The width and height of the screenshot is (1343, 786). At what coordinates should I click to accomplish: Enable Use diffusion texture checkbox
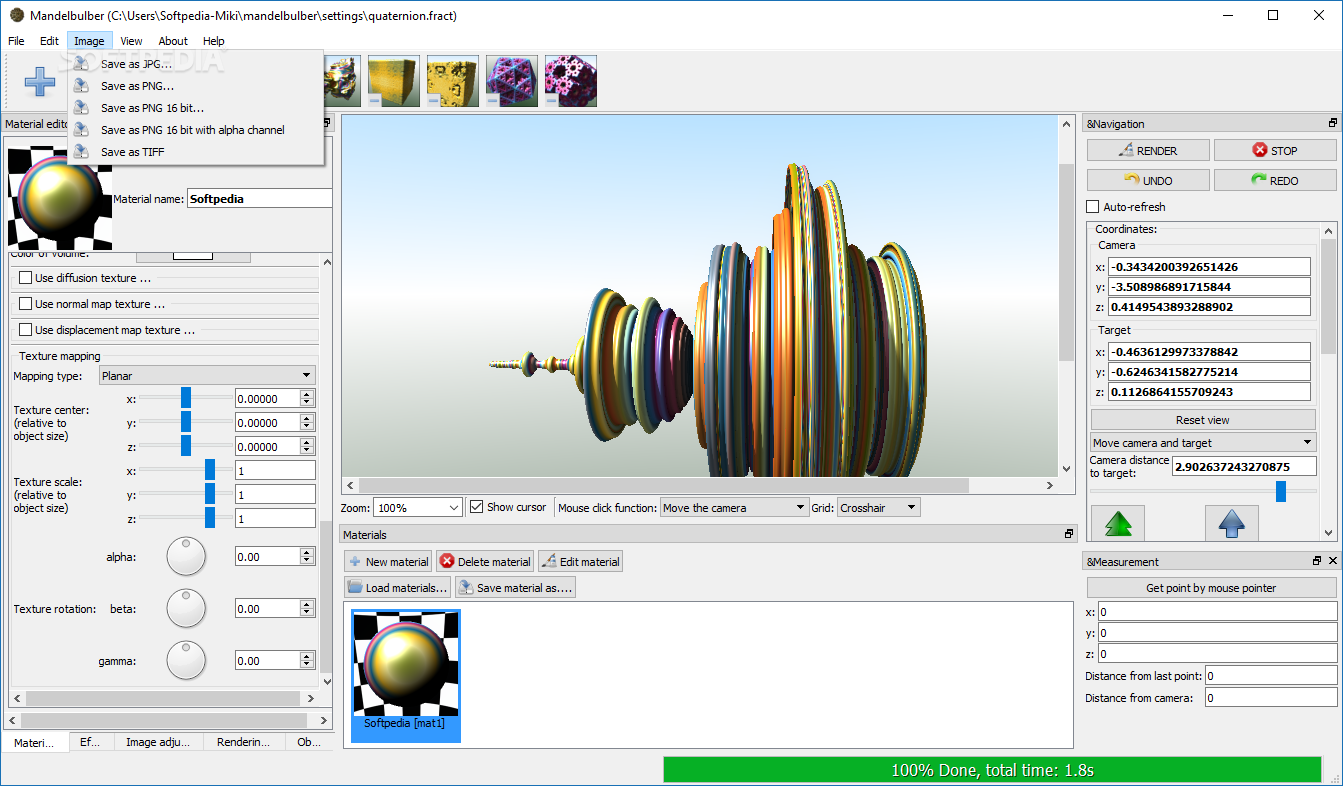[x=26, y=278]
